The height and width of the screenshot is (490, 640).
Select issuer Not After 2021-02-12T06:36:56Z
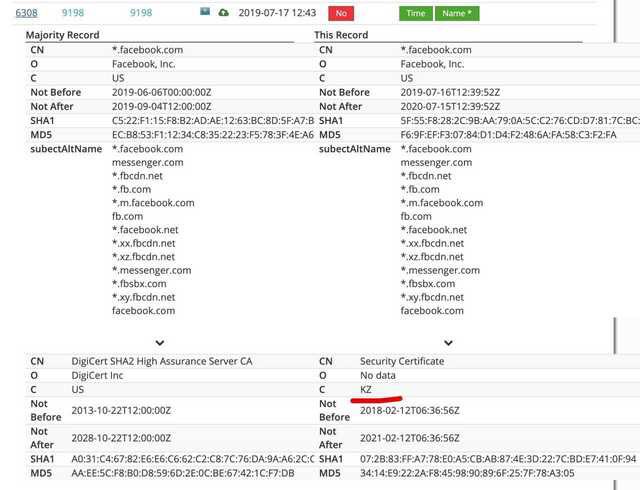click(x=410, y=438)
